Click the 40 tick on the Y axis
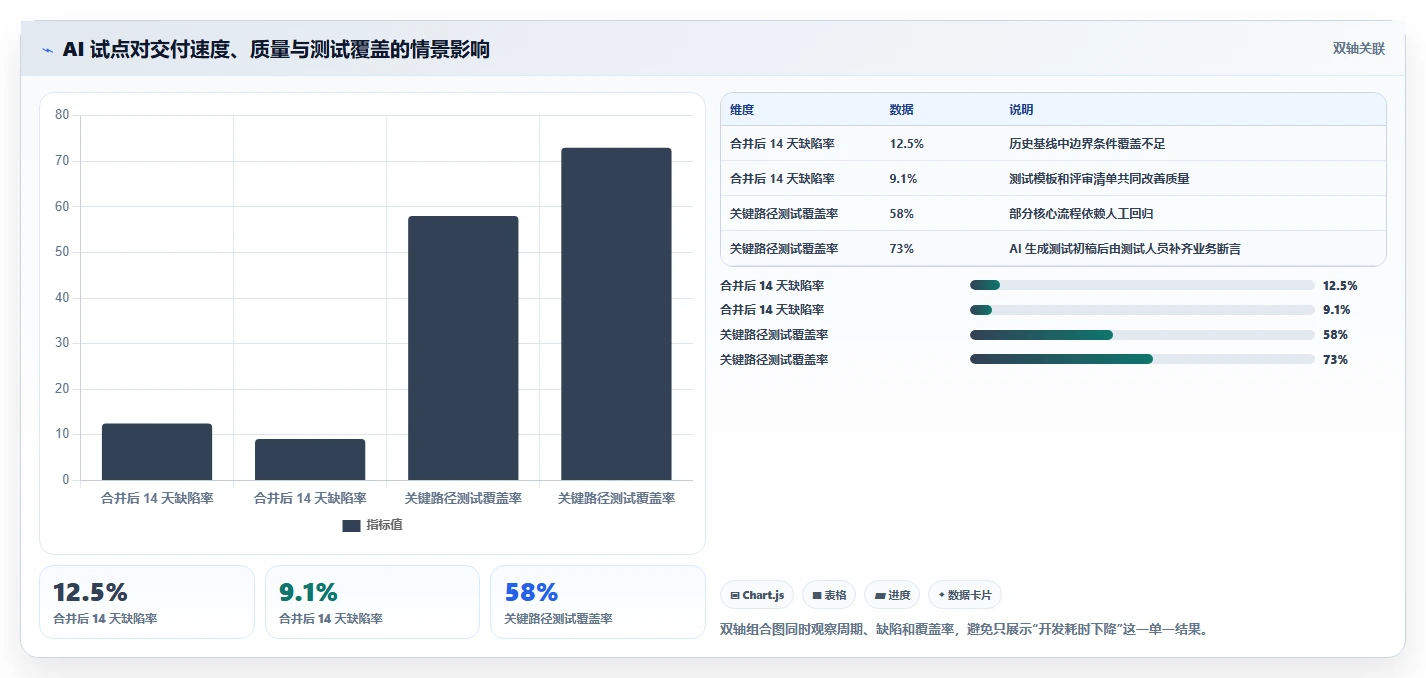Image resolution: width=1426 pixels, height=678 pixels. click(62, 298)
